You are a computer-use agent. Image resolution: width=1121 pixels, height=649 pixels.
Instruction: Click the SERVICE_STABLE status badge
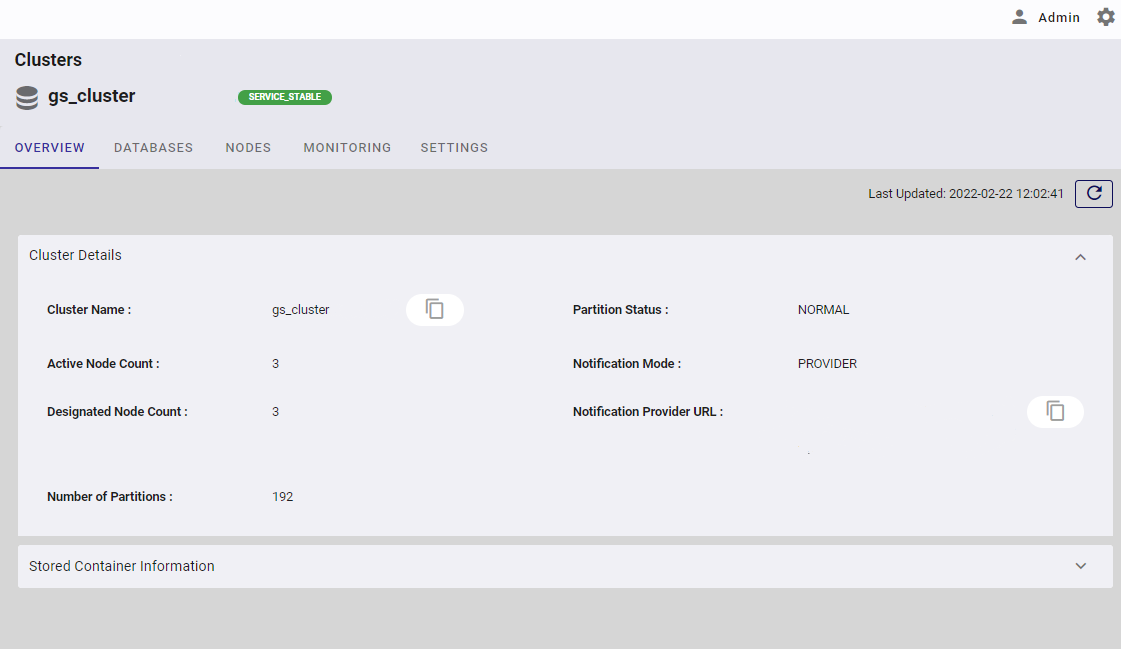point(285,97)
